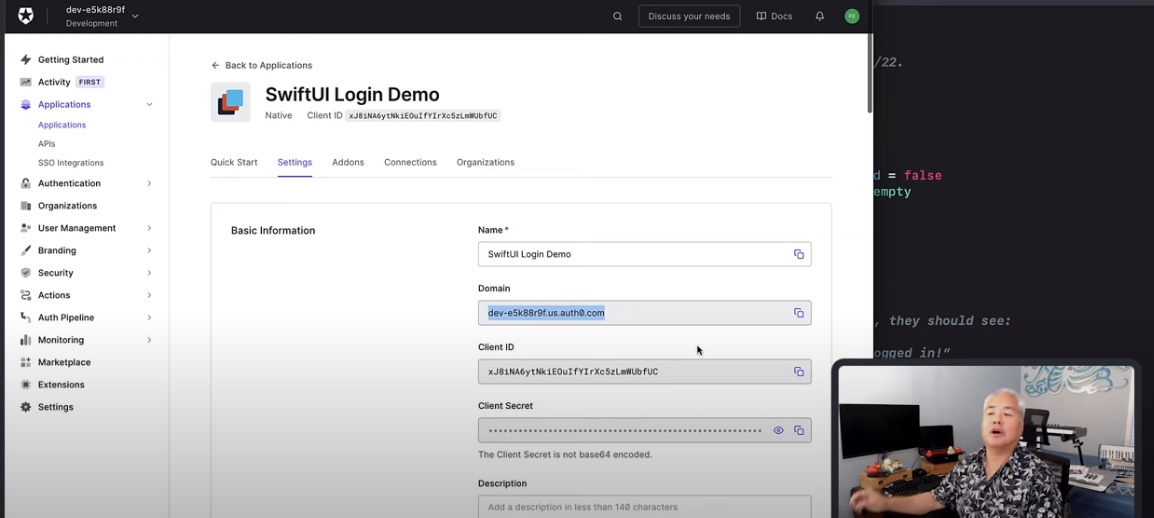Go Back to Applications

[x=262, y=65]
